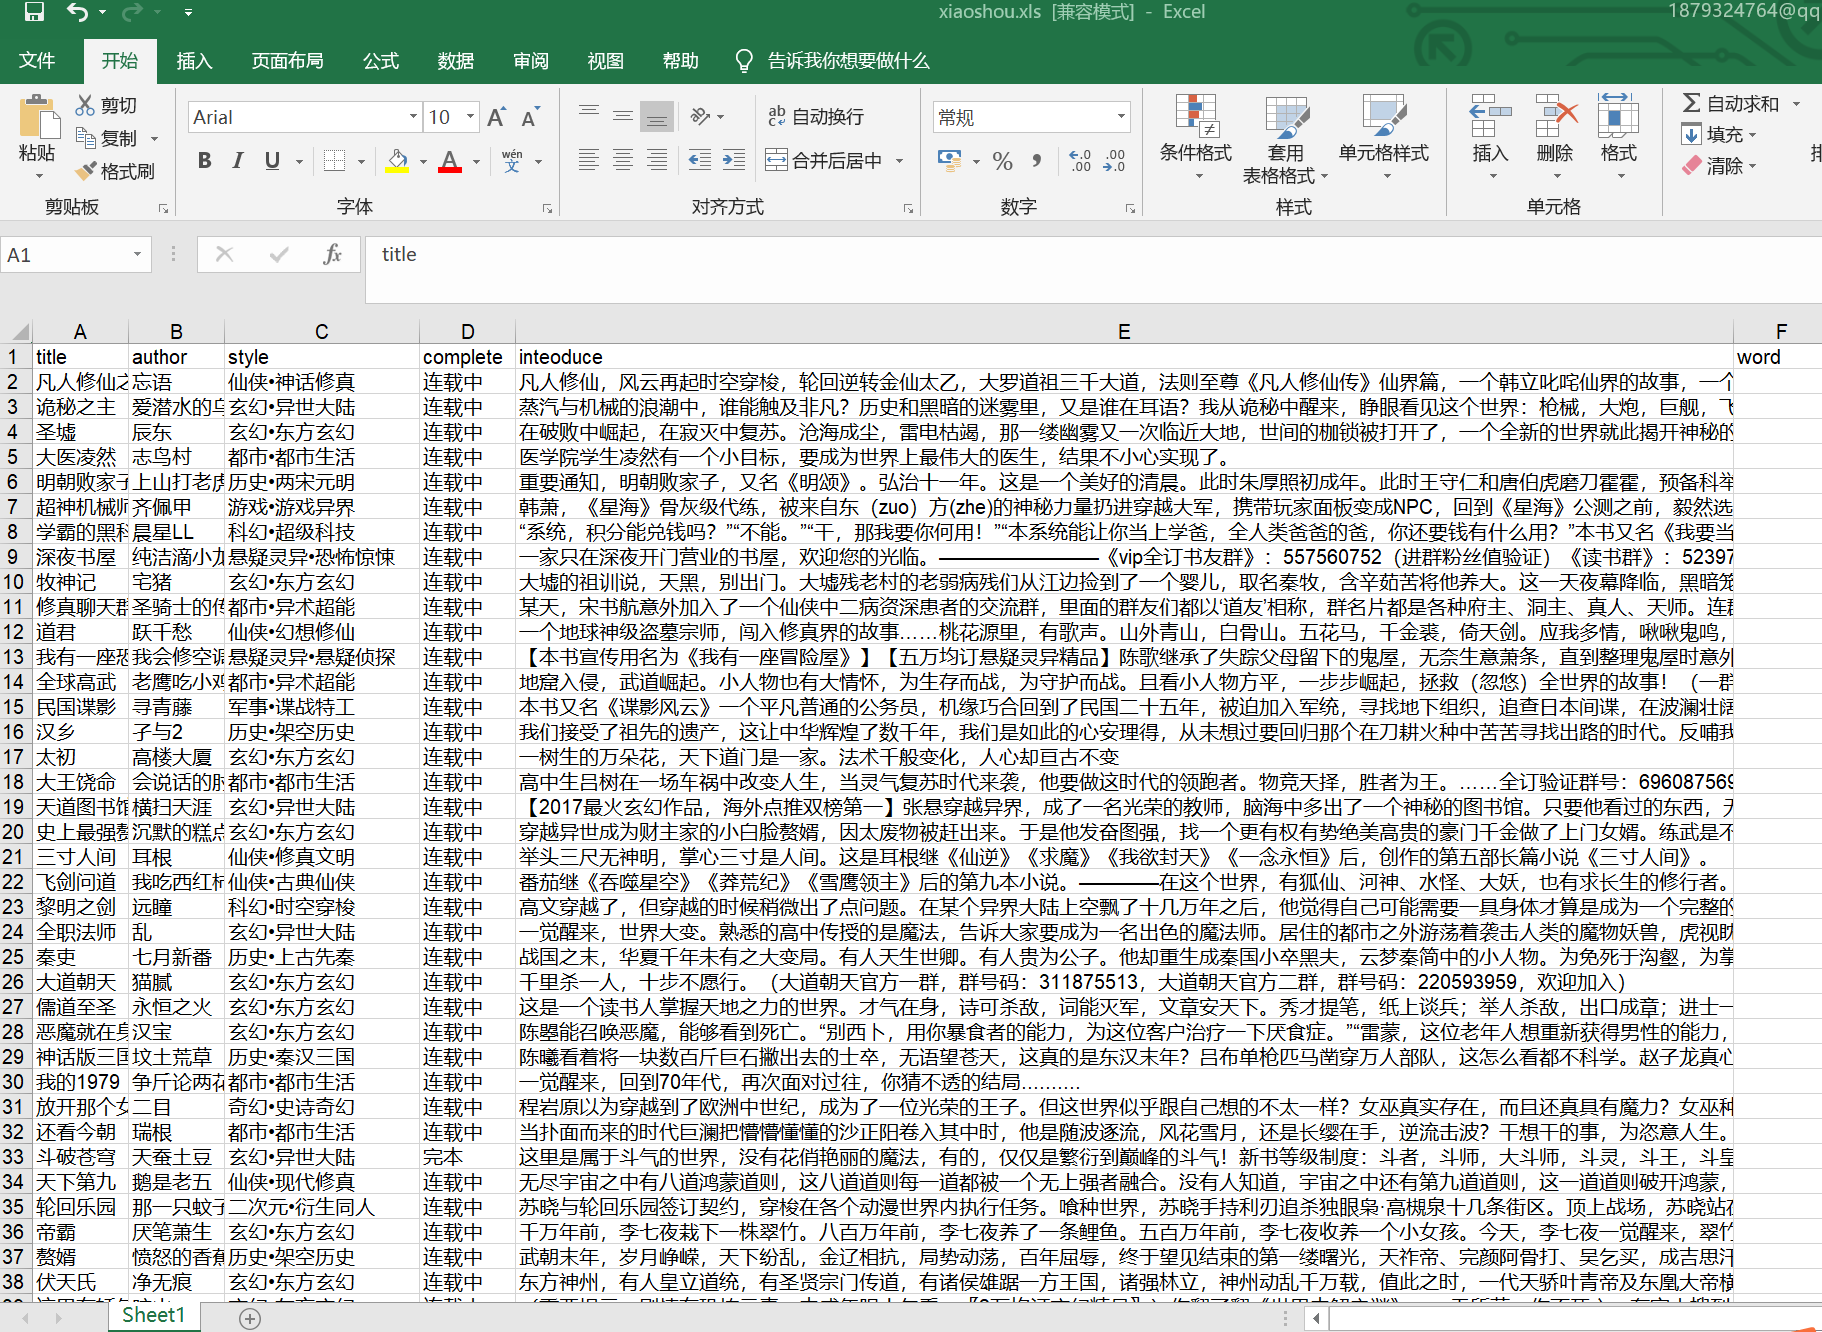Viewport: 1822px width, 1332px height.
Task: Click the Copy icon
Action: point(86,137)
